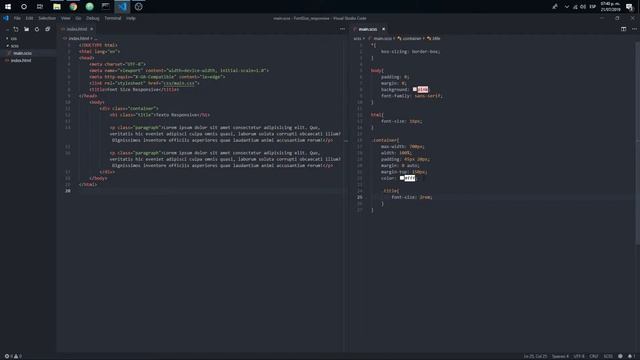Screen dimensions: 640x360
Task: Open the scss breadcrumb dropdown
Action: coord(359,38)
